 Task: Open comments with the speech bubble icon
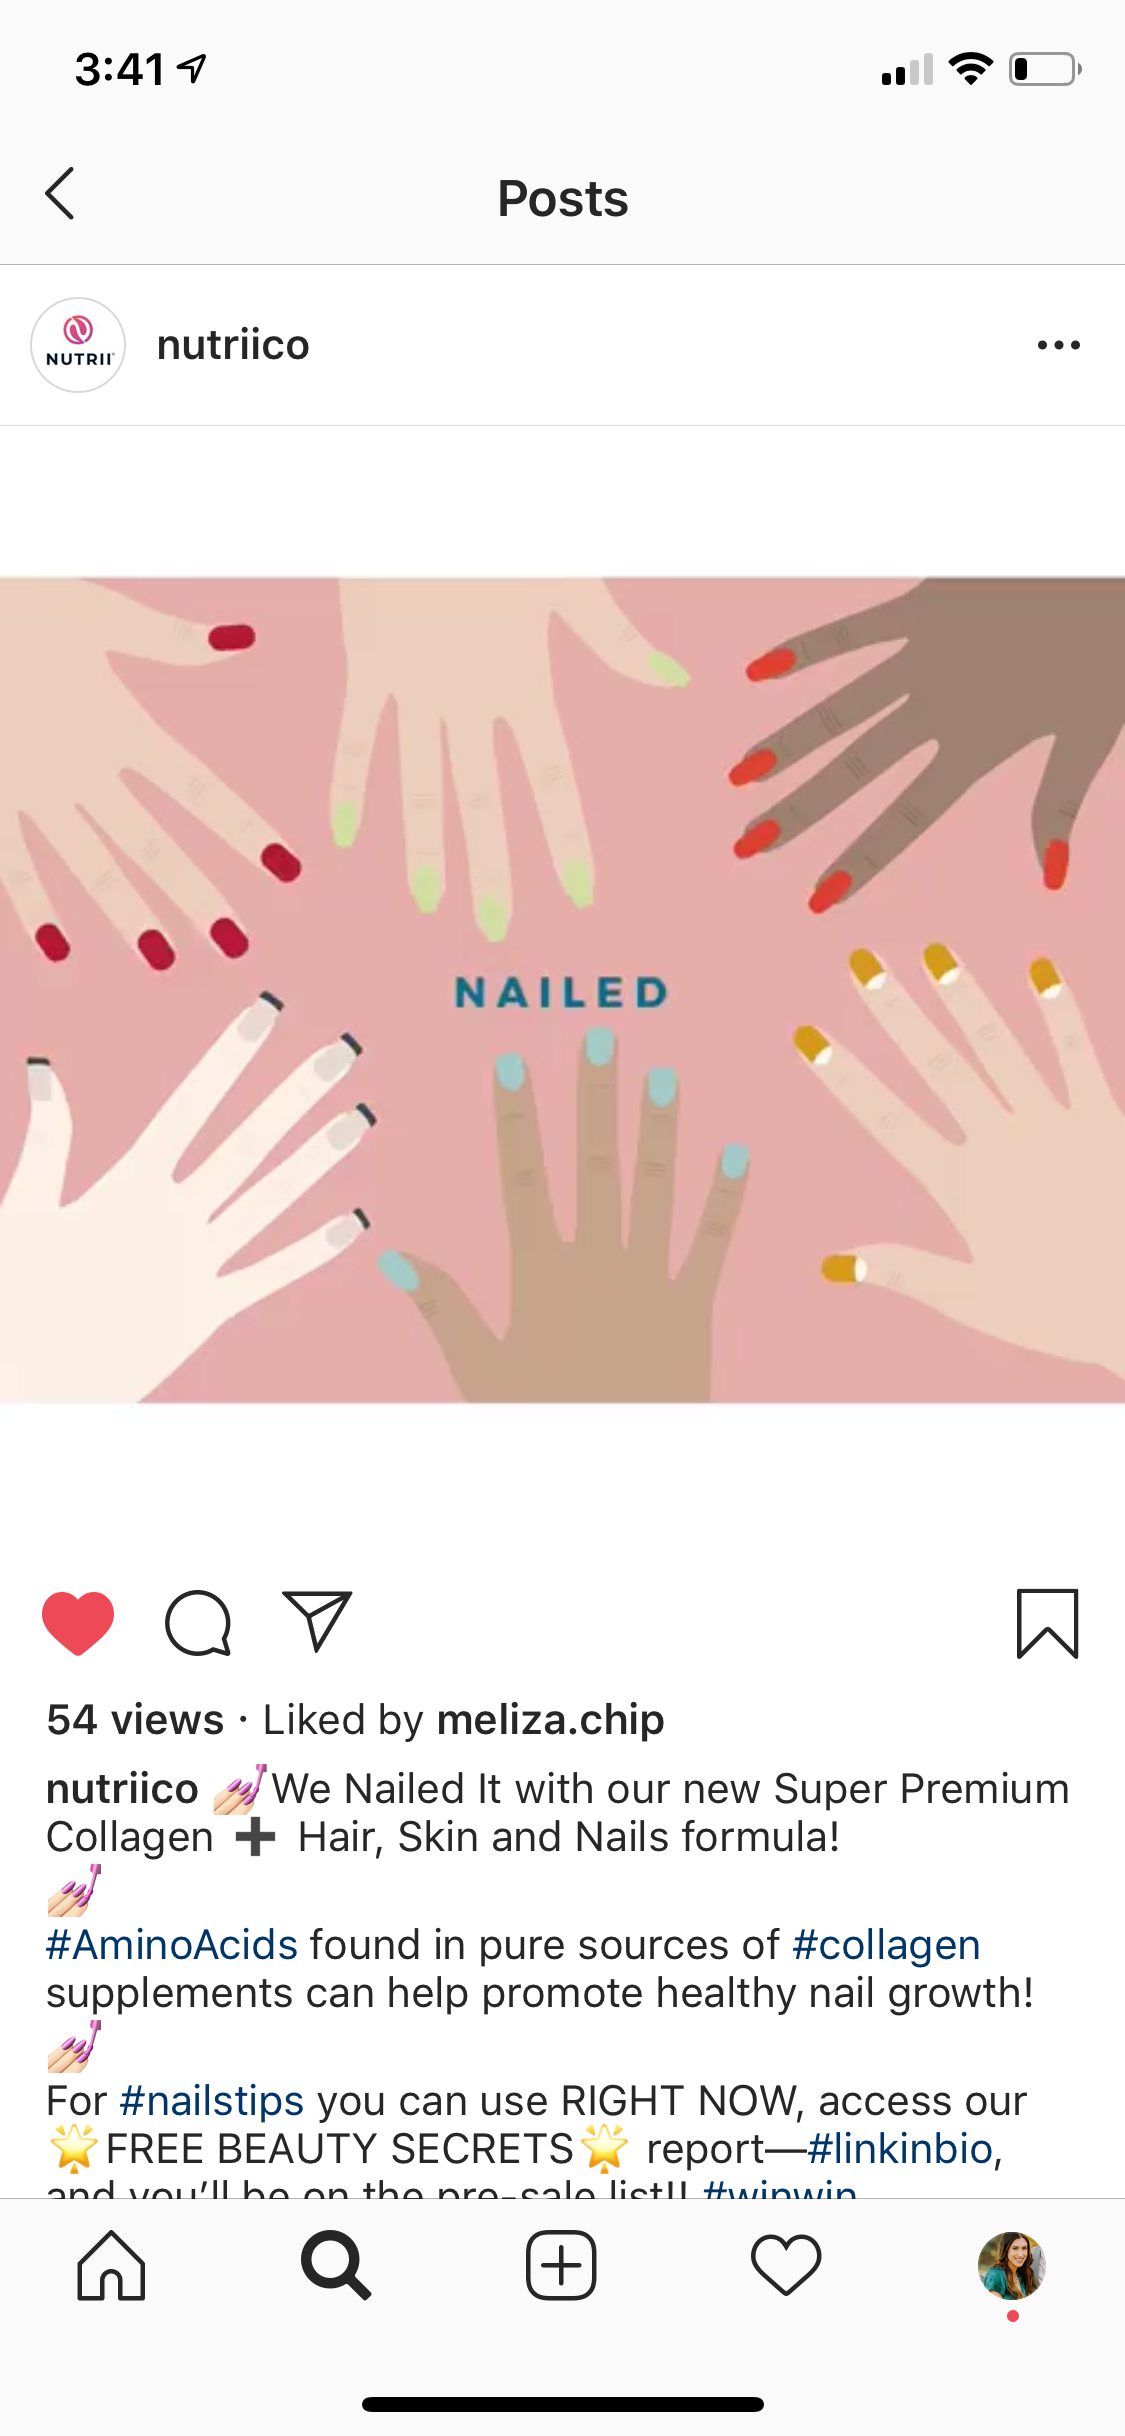pos(198,1622)
